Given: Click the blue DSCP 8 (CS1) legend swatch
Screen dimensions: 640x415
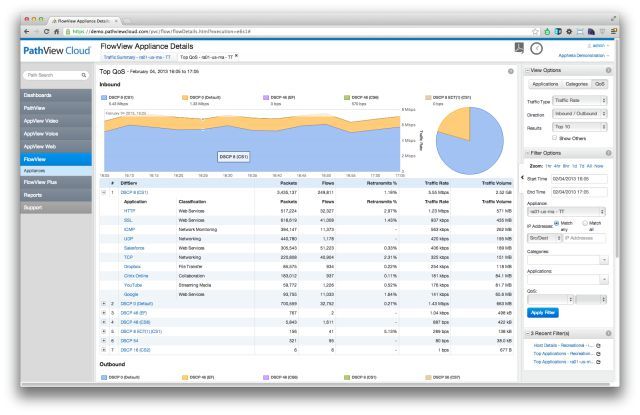Looking at the screenshot, I should pos(104,98).
